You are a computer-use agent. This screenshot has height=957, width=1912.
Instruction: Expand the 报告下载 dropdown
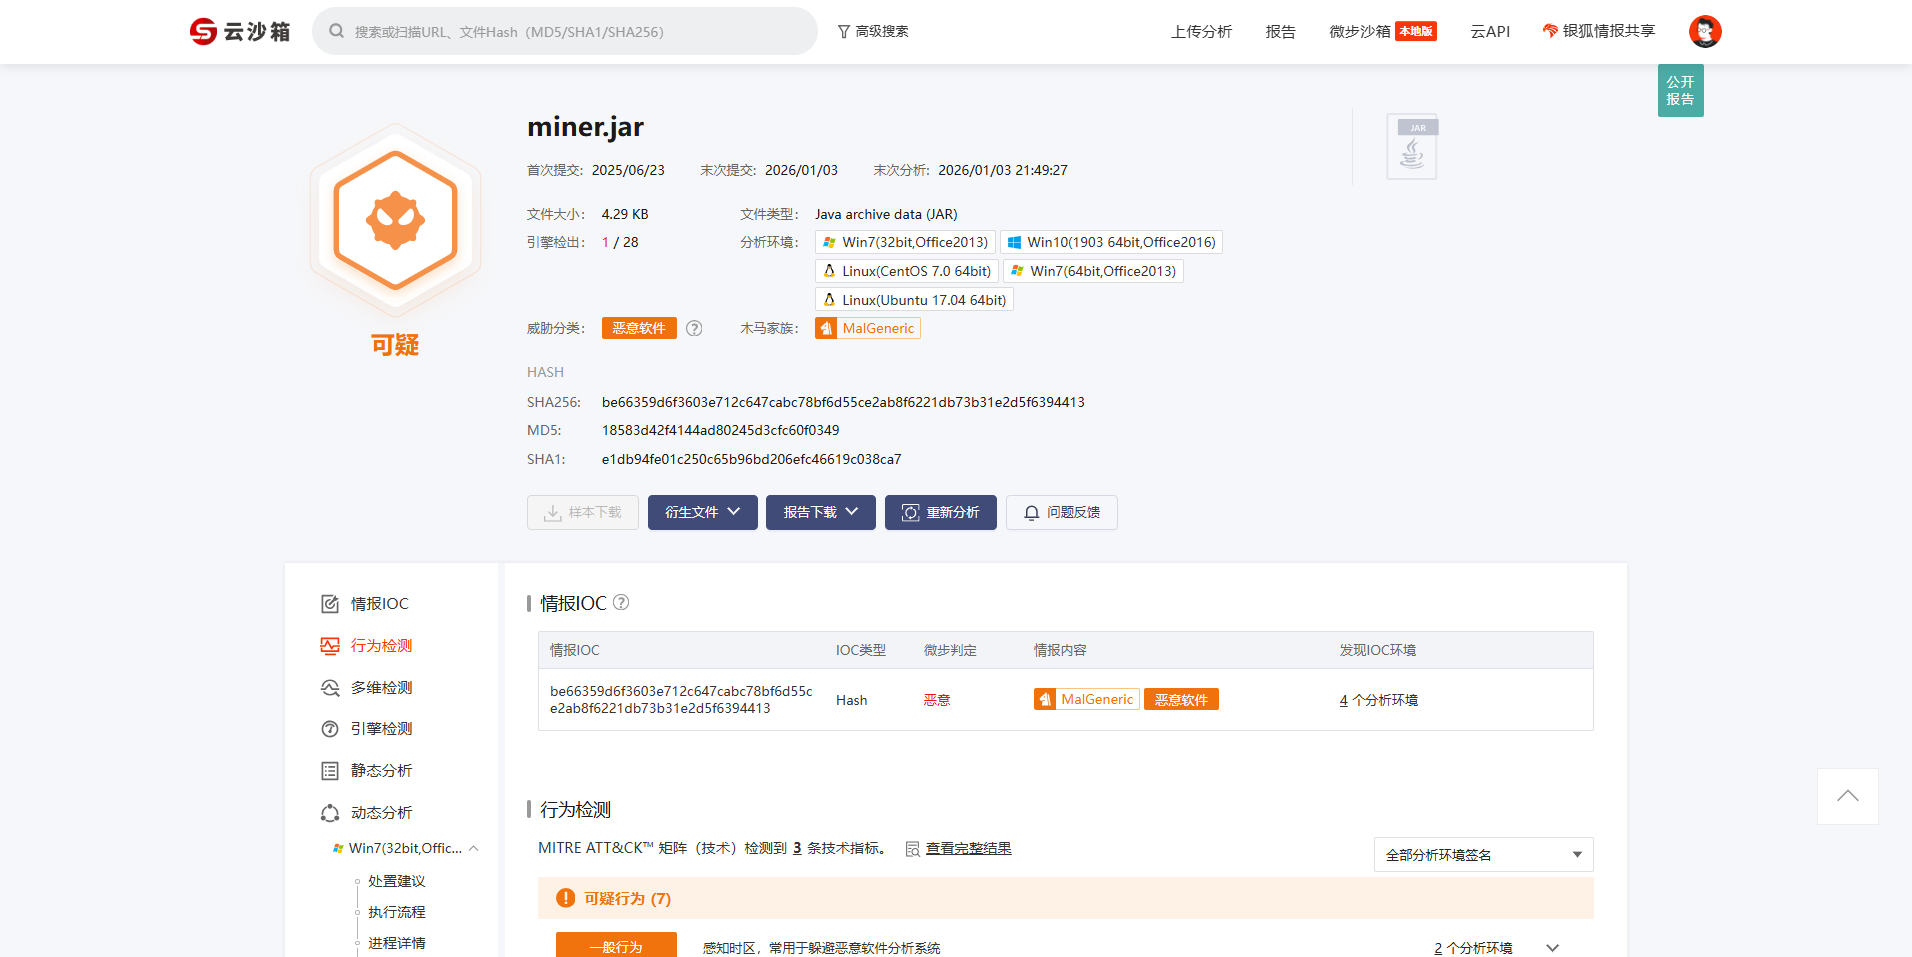point(820,512)
